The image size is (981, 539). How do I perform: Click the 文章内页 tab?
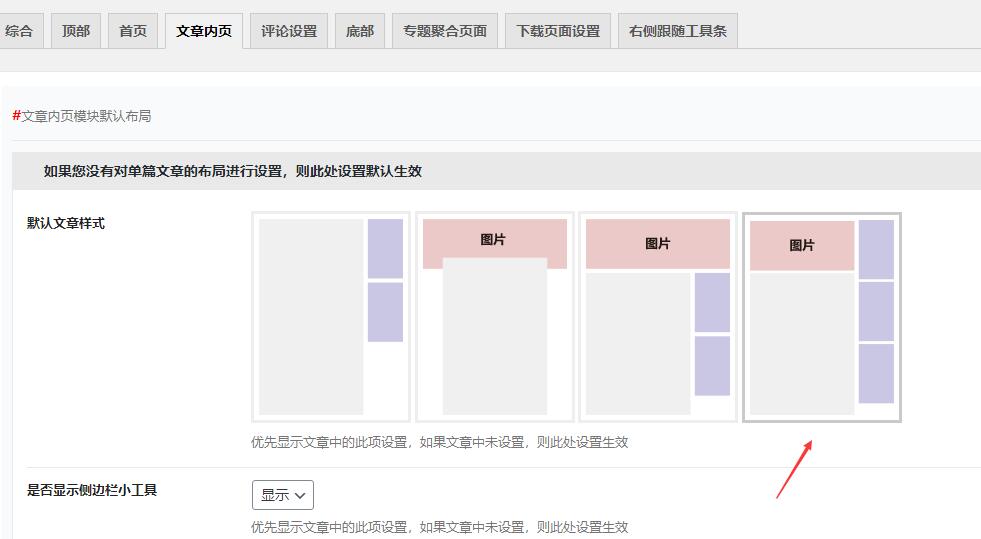(204, 31)
